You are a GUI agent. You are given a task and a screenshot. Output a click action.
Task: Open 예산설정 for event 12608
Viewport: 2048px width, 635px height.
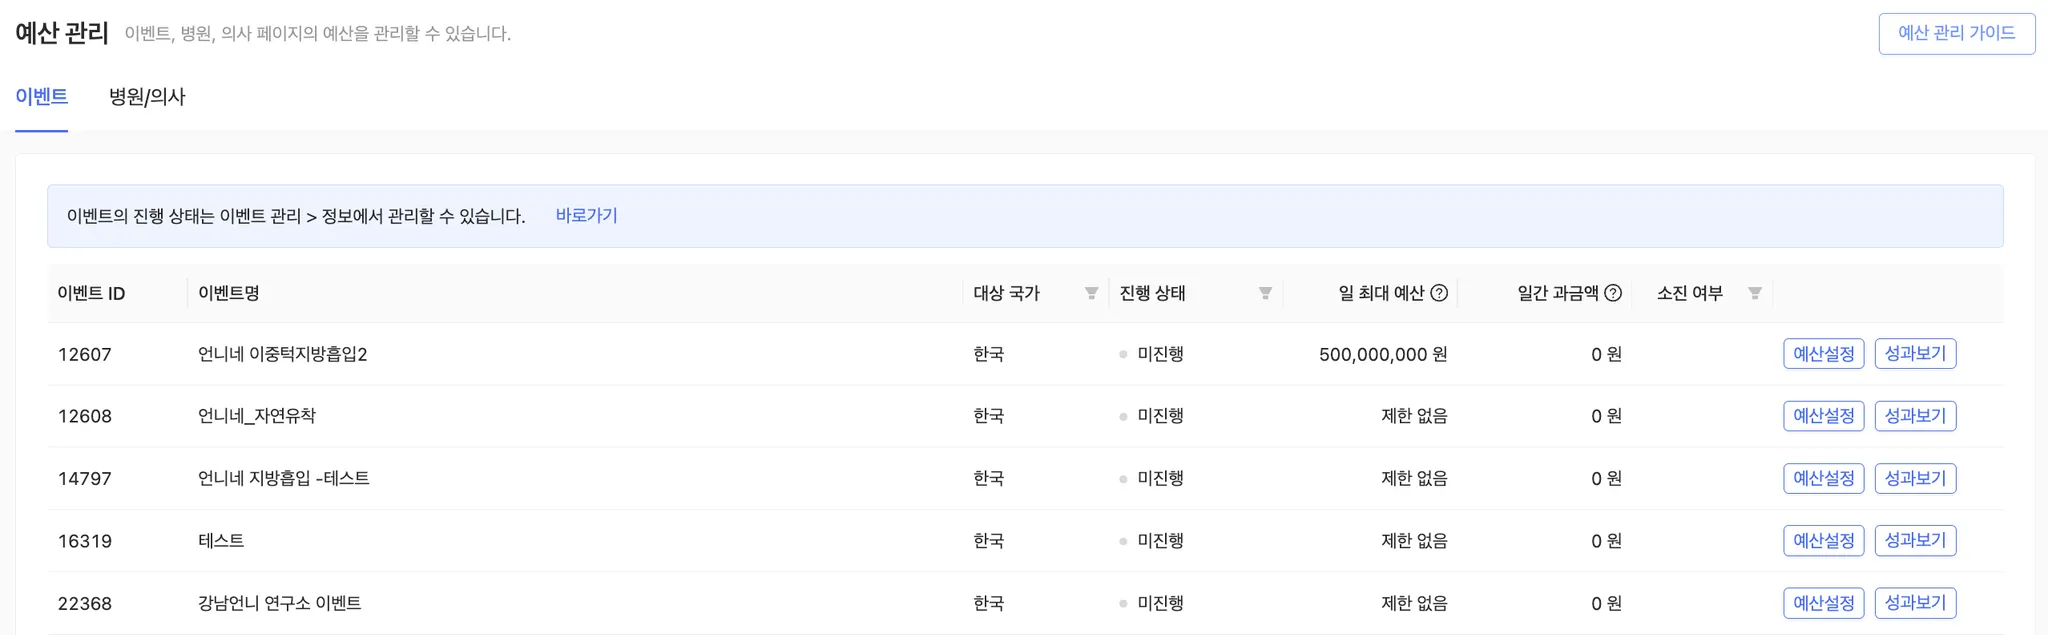pos(1823,416)
